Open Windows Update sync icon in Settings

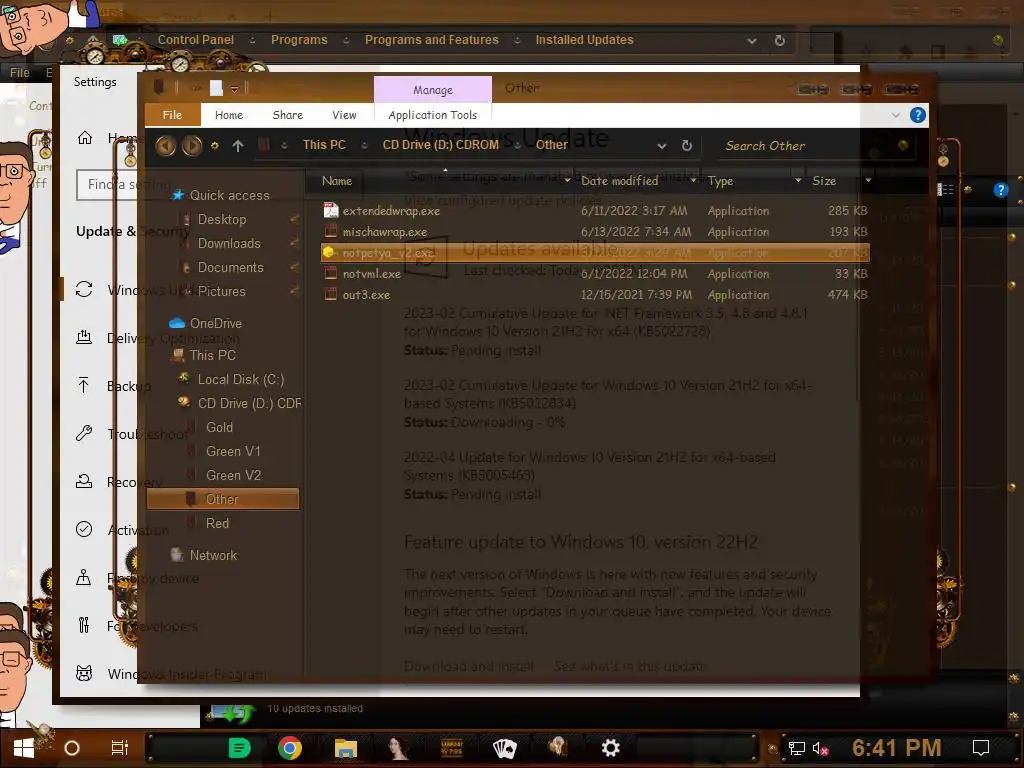click(84, 289)
